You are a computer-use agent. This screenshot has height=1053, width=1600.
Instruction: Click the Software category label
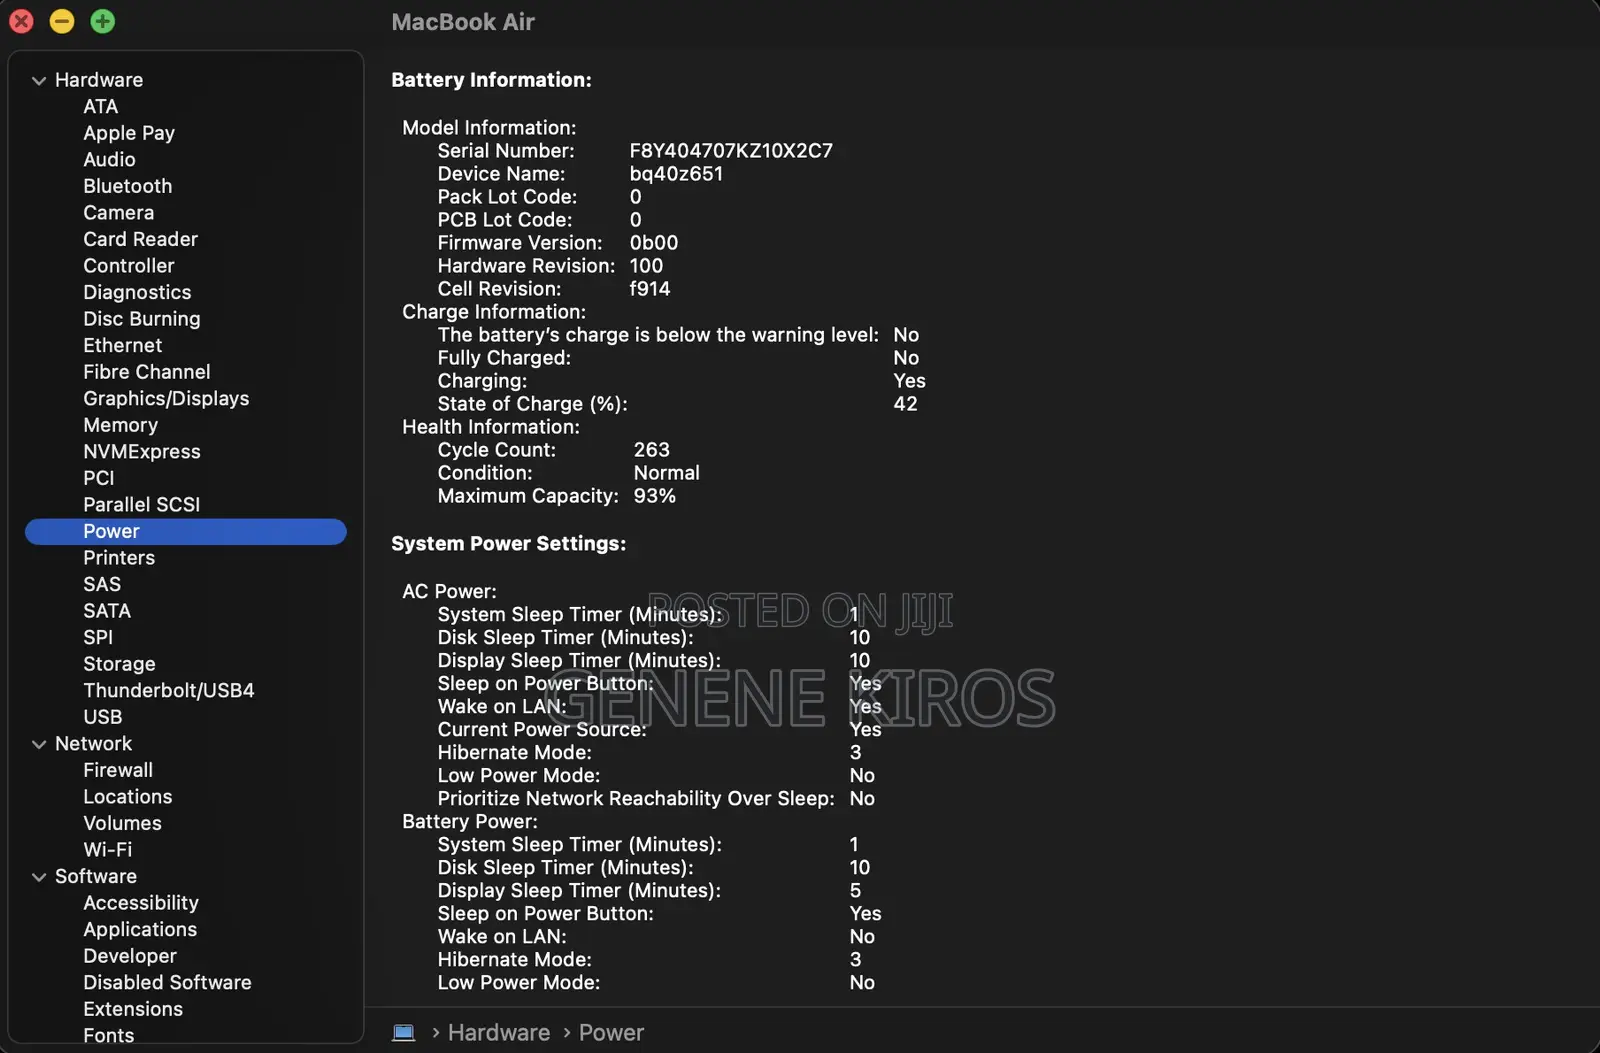(96, 876)
